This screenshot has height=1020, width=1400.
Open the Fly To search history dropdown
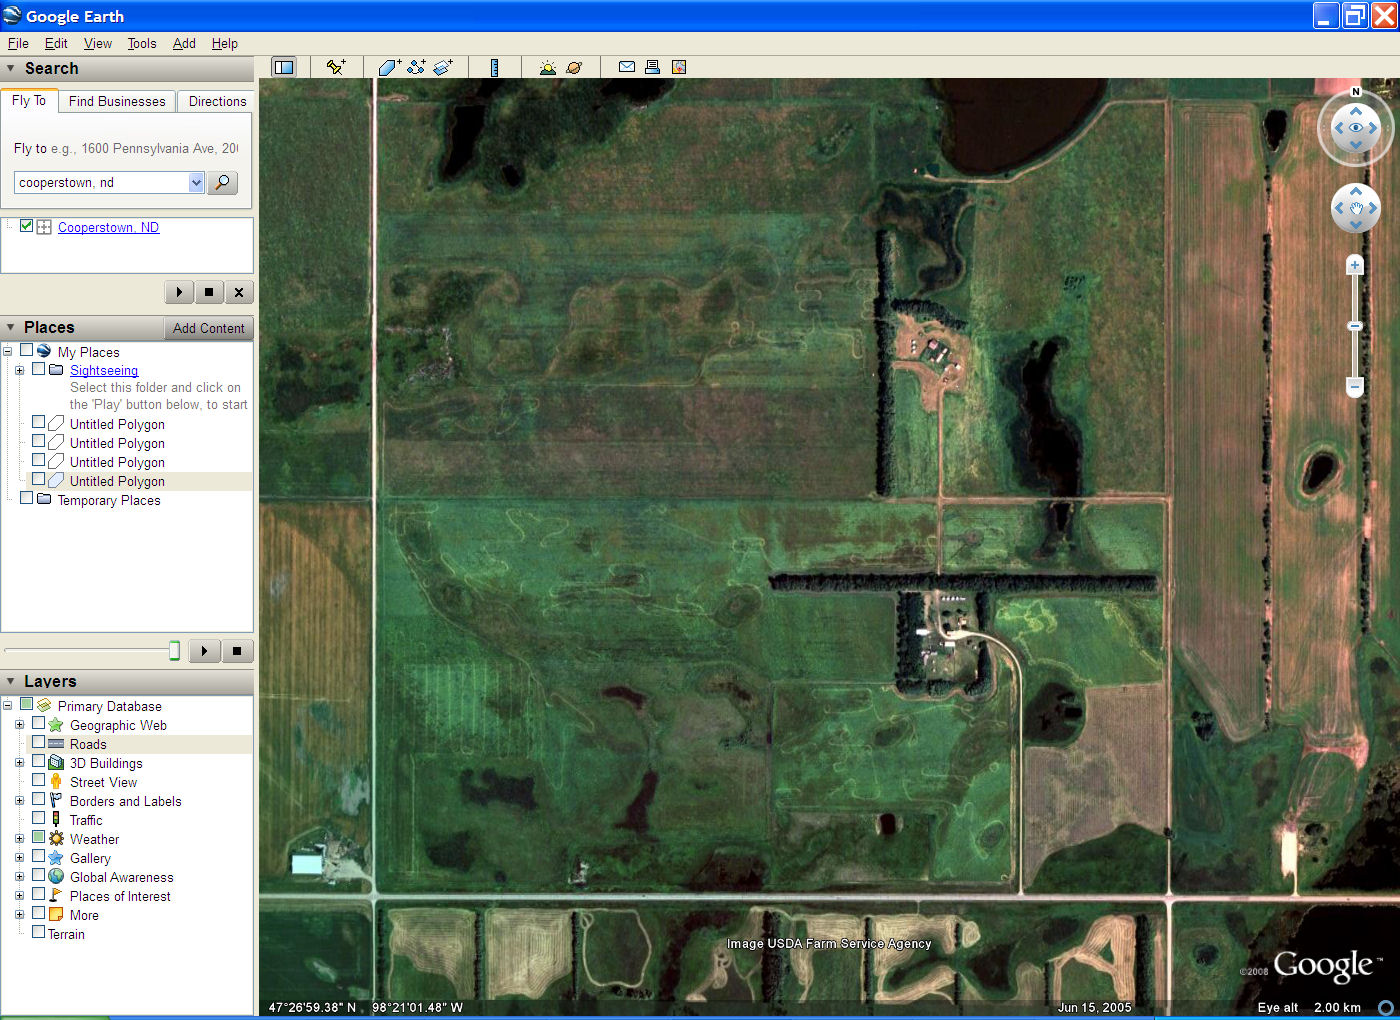tap(196, 182)
